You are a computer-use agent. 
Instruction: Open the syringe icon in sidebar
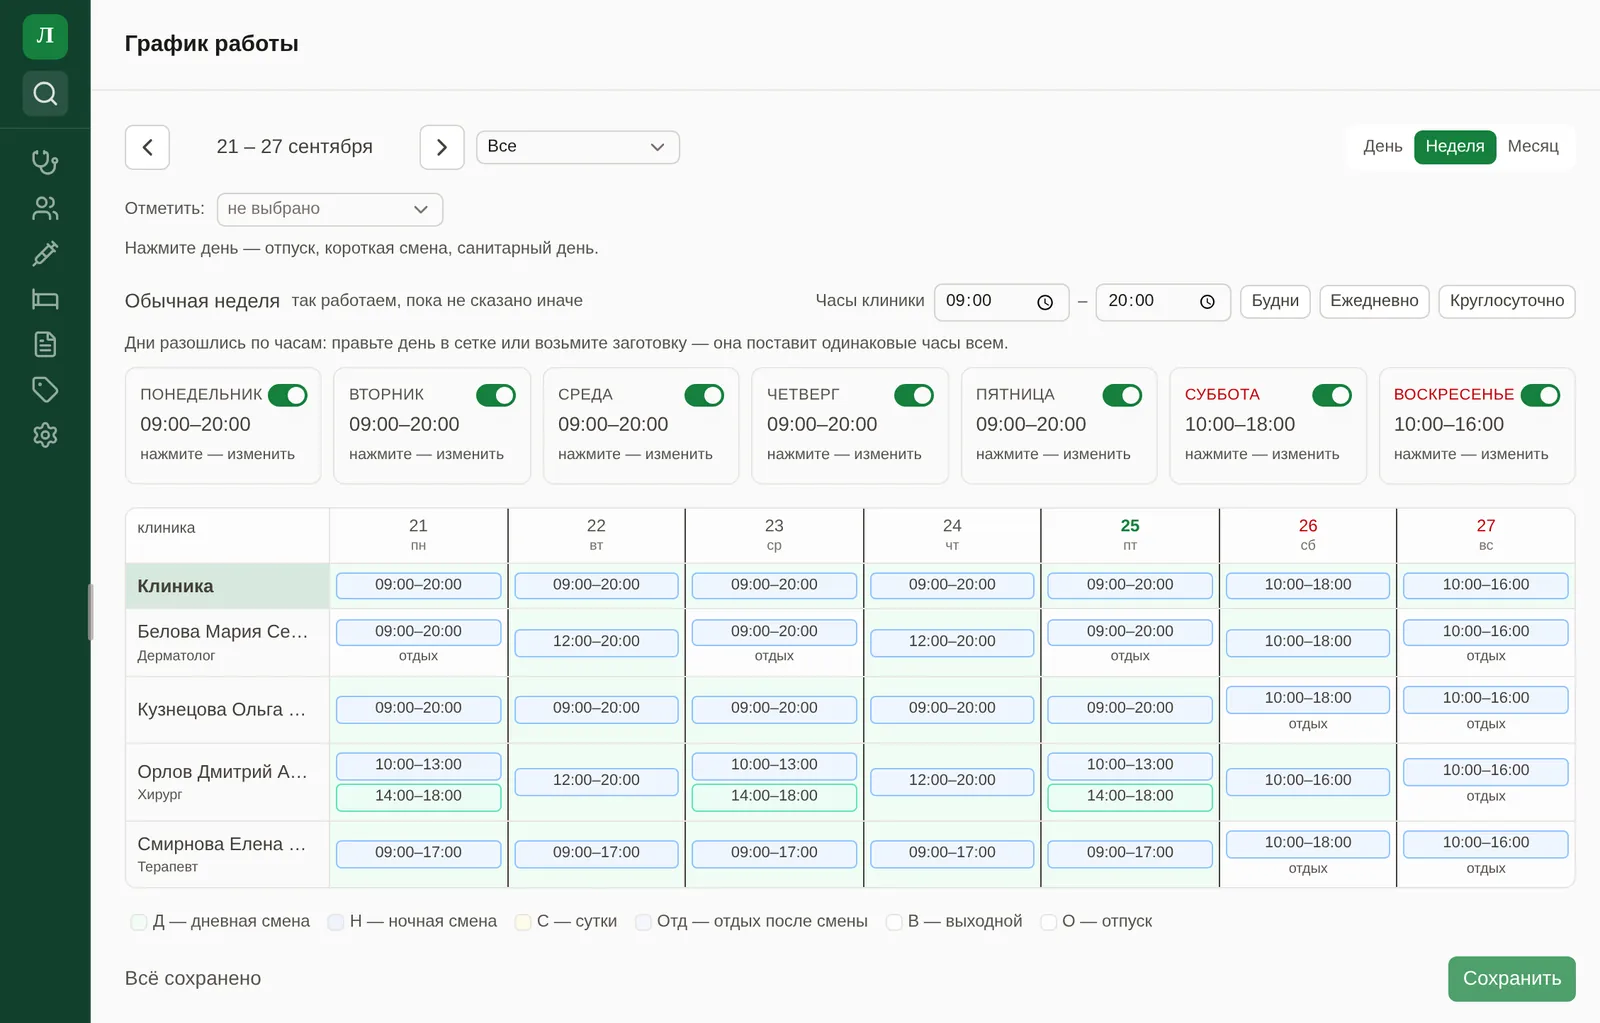tap(45, 254)
